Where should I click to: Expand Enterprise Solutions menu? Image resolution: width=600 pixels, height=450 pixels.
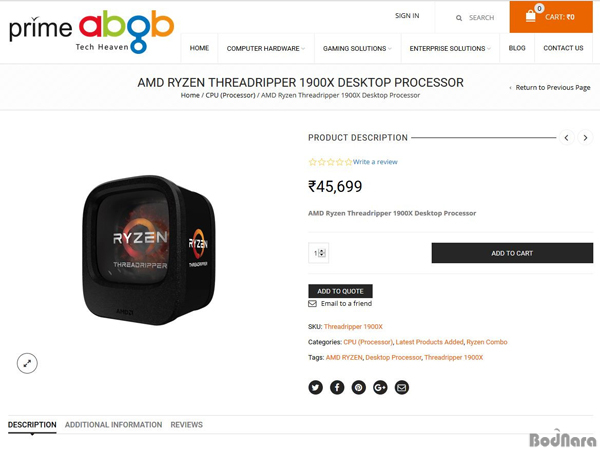coord(450,49)
